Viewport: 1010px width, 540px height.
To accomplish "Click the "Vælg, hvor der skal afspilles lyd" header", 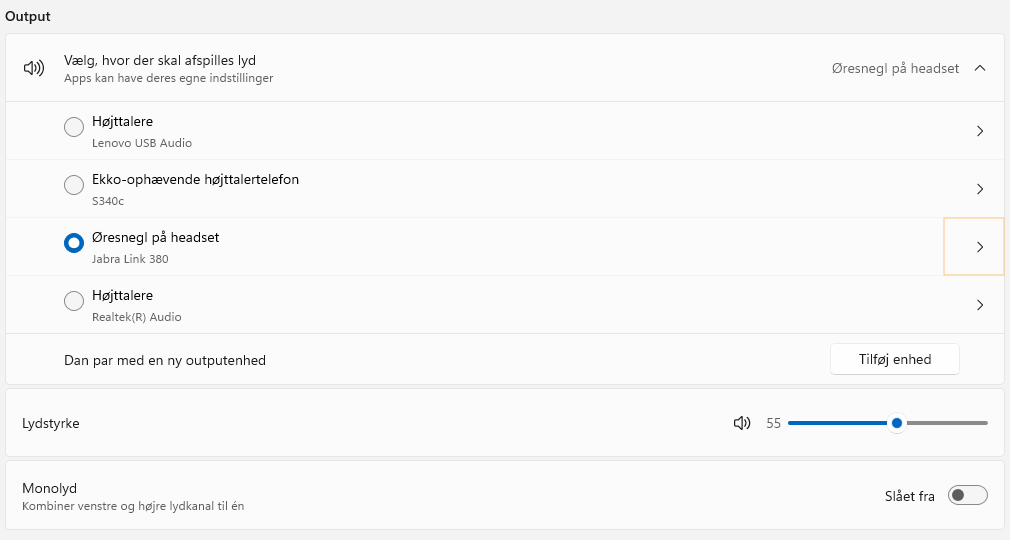I will pos(160,61).
